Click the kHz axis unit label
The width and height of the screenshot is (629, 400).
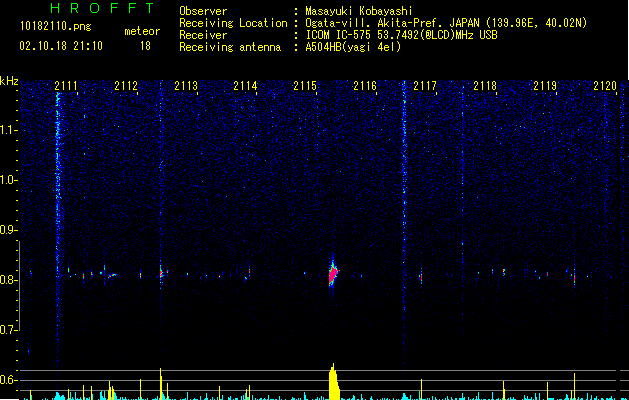tap(9, 81)
